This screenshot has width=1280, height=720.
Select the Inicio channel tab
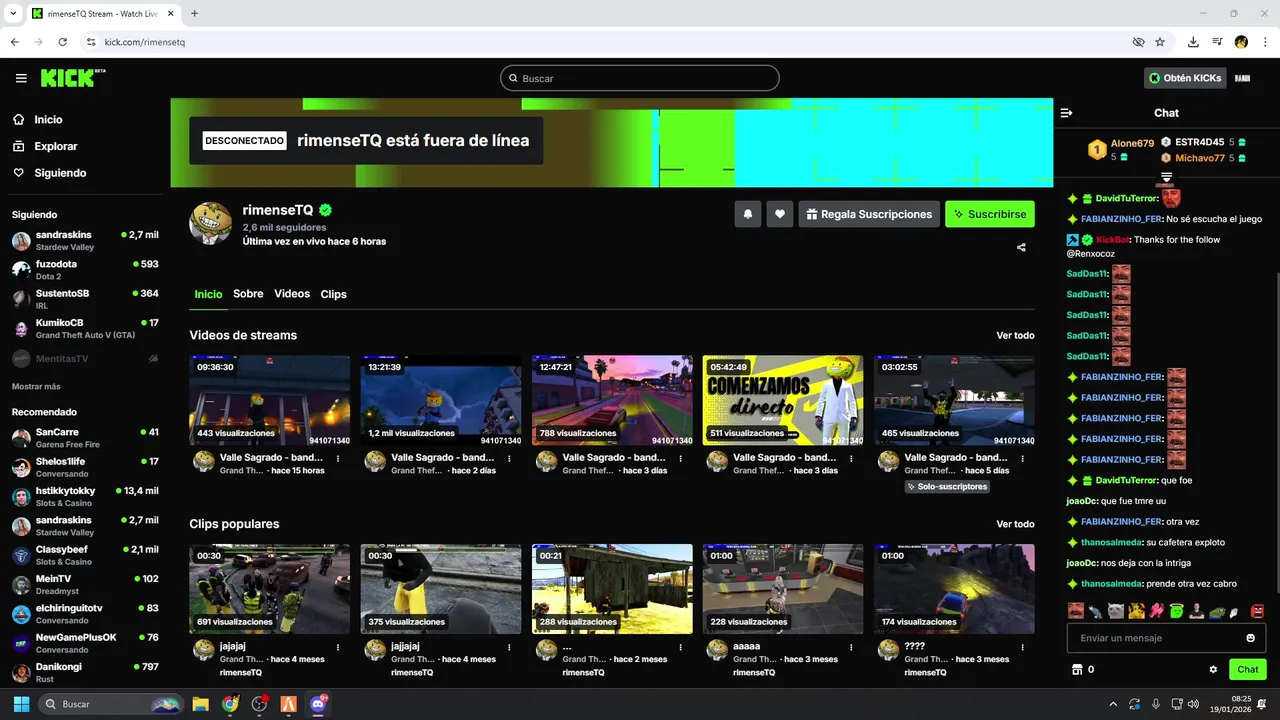click(208, 294)
